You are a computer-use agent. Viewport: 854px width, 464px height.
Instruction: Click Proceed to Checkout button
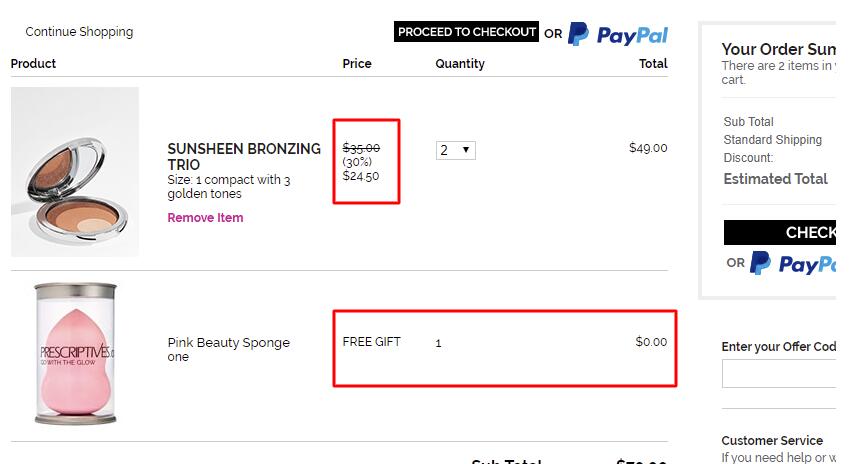click(466, 32)
